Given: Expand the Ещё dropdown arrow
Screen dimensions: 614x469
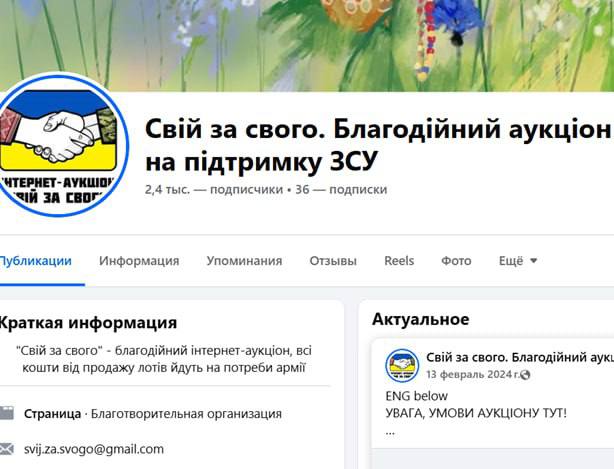Looking at the screenshot, I should pos(533,260).
